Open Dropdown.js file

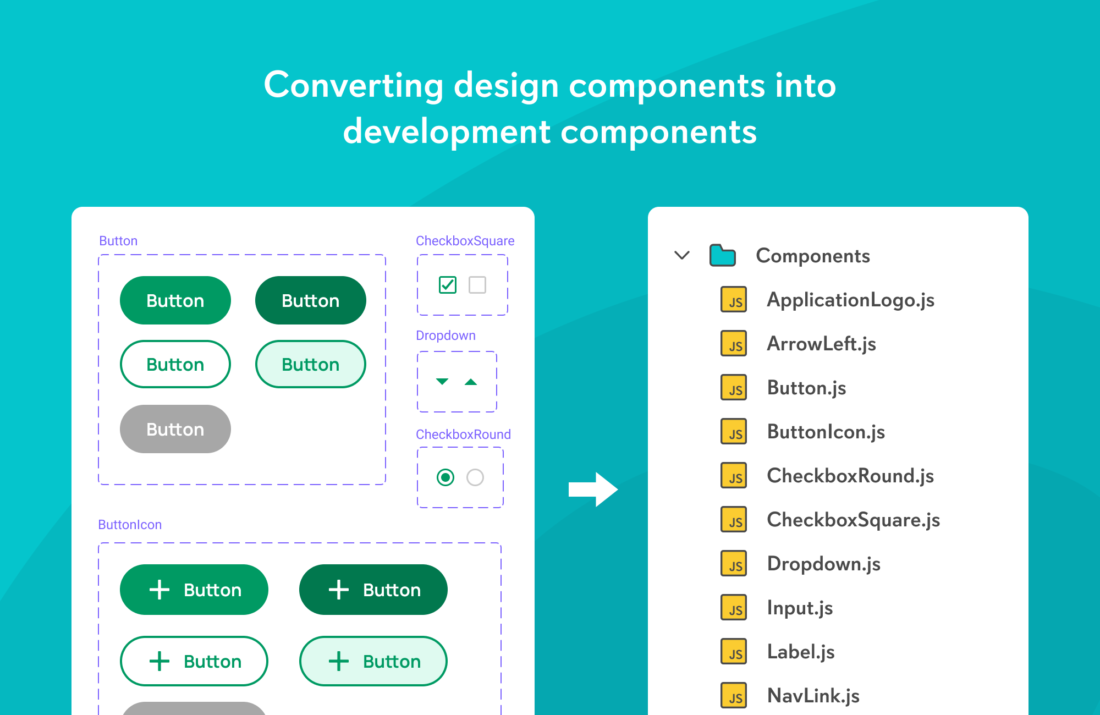click(824, 563)
